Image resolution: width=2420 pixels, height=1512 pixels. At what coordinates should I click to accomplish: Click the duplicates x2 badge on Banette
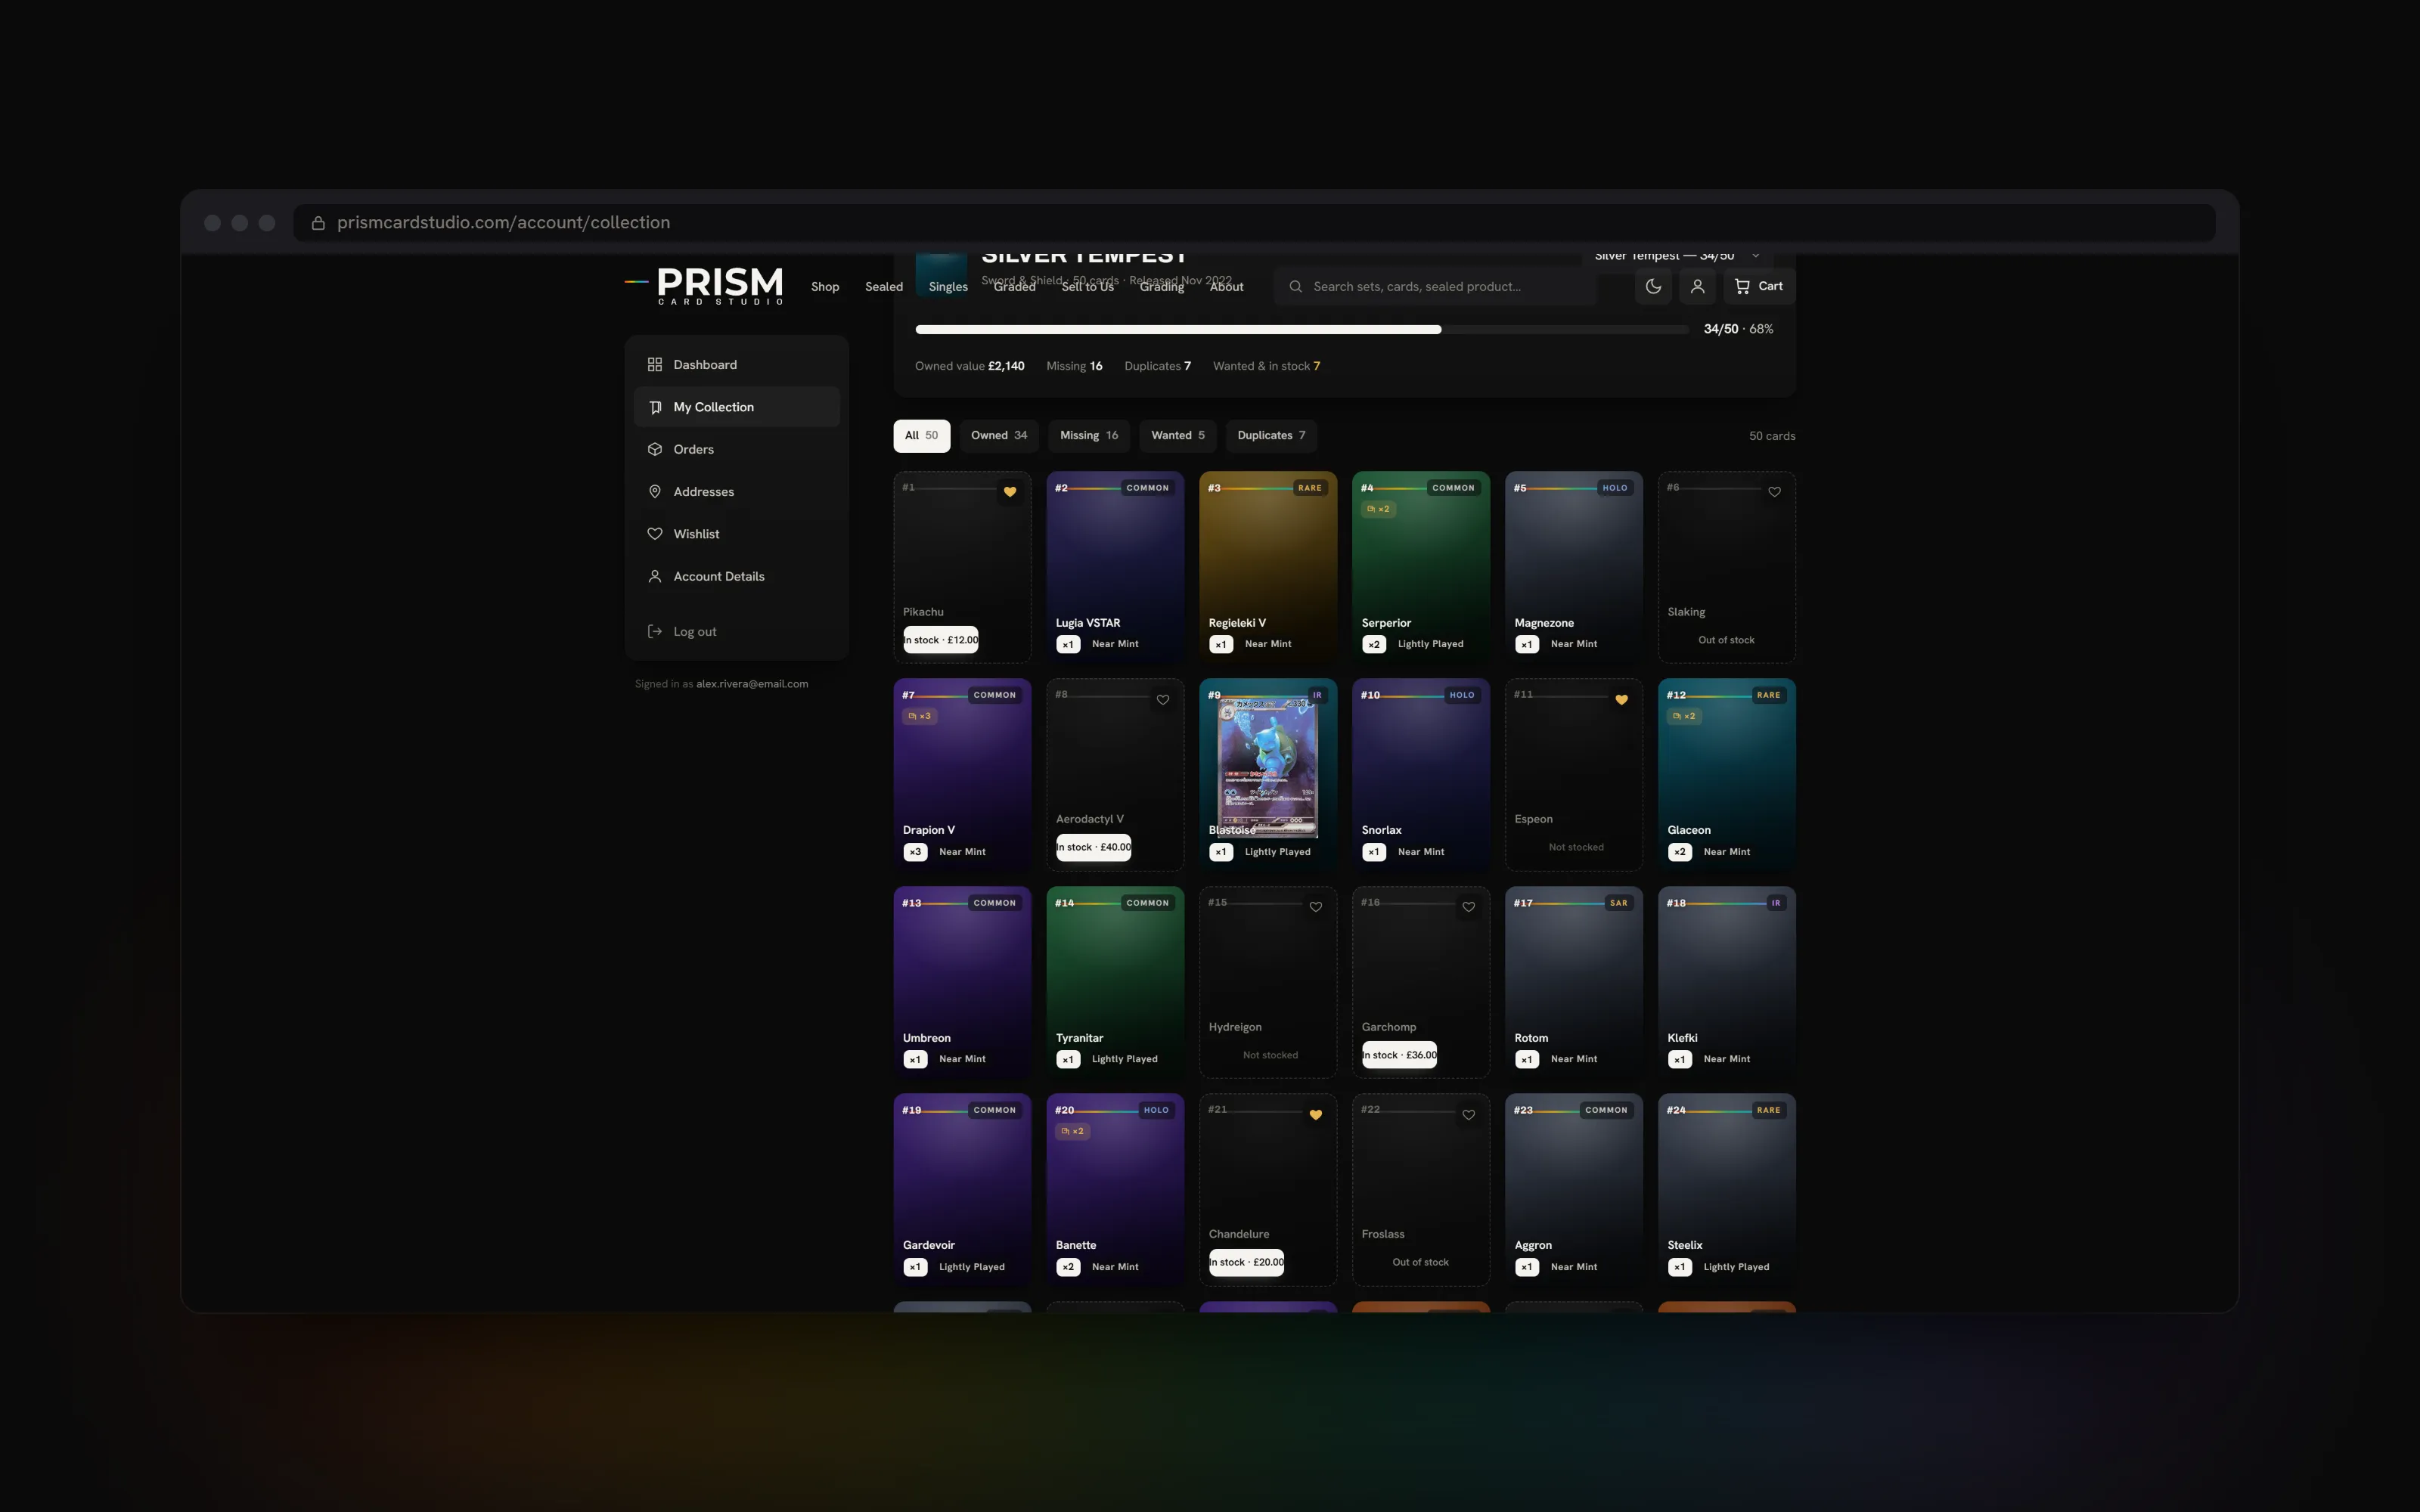[1072, 1131]
